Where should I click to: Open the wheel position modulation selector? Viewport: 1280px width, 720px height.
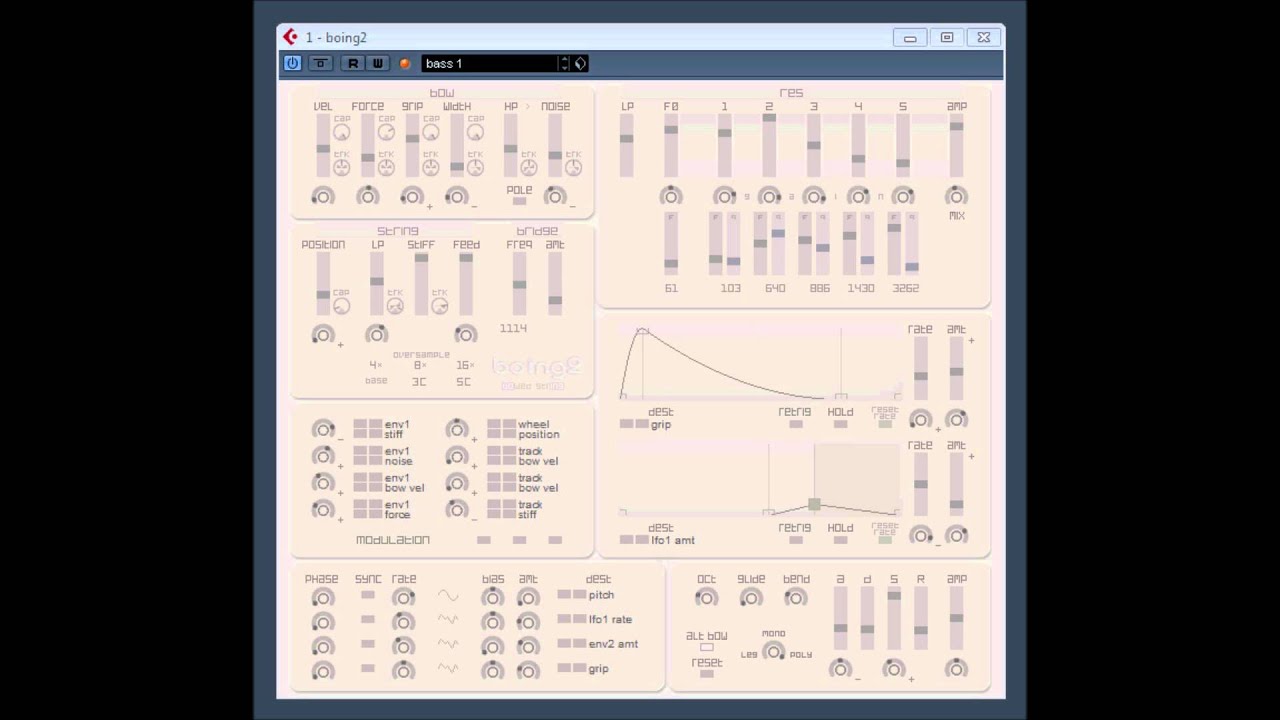[x=523, y=429]
